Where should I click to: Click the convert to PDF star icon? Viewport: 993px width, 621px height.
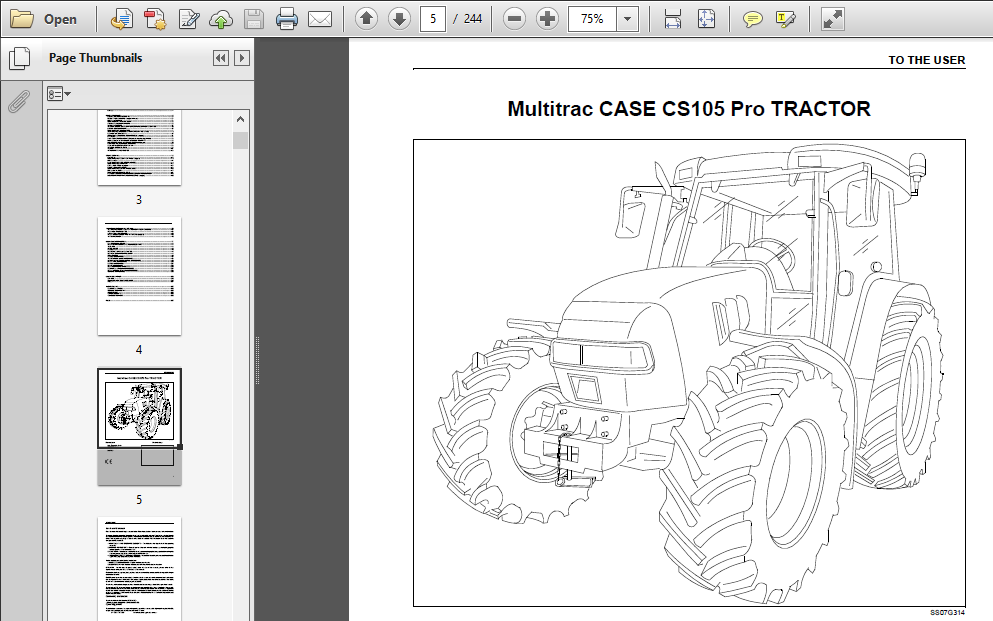pyautogui.click(x=155, y=19)
